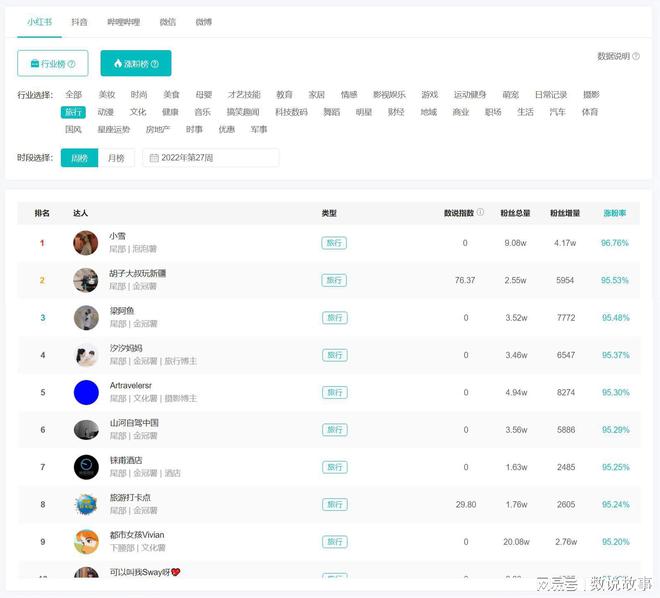
Task: Select the 旅行 industry filter
Action: click(x=73, y=112)
